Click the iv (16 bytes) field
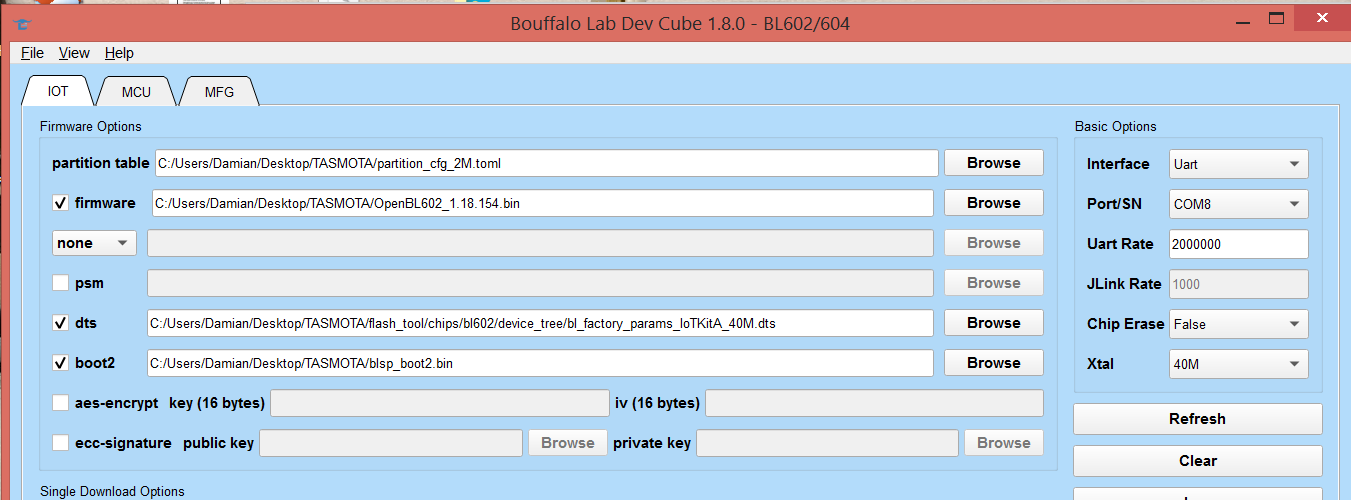 [874, 403]
